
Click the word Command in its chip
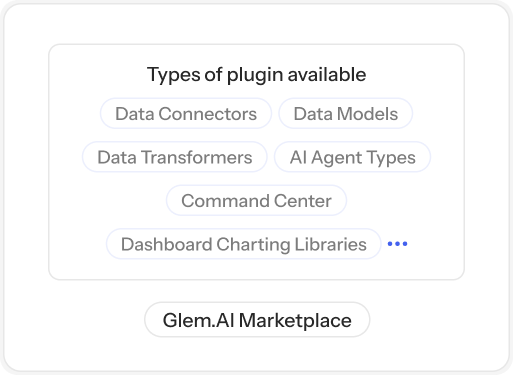click(225, 201)
